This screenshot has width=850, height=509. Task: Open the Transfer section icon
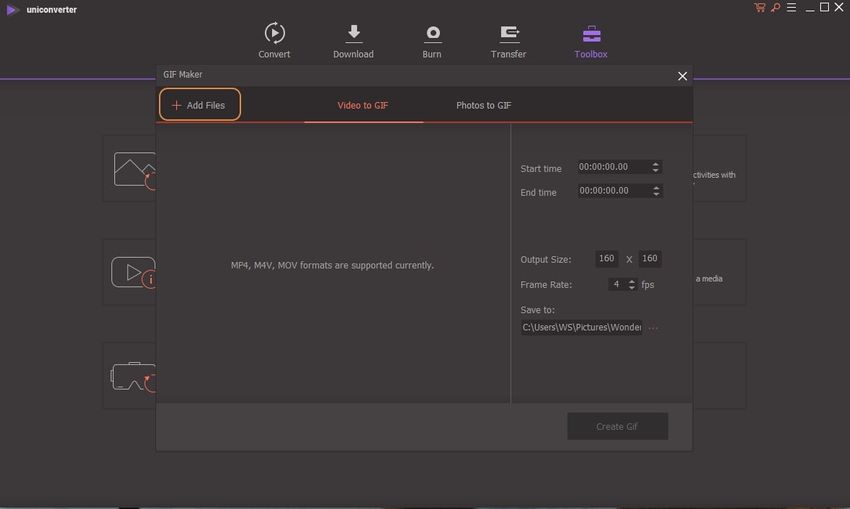(x=508, y=34)
